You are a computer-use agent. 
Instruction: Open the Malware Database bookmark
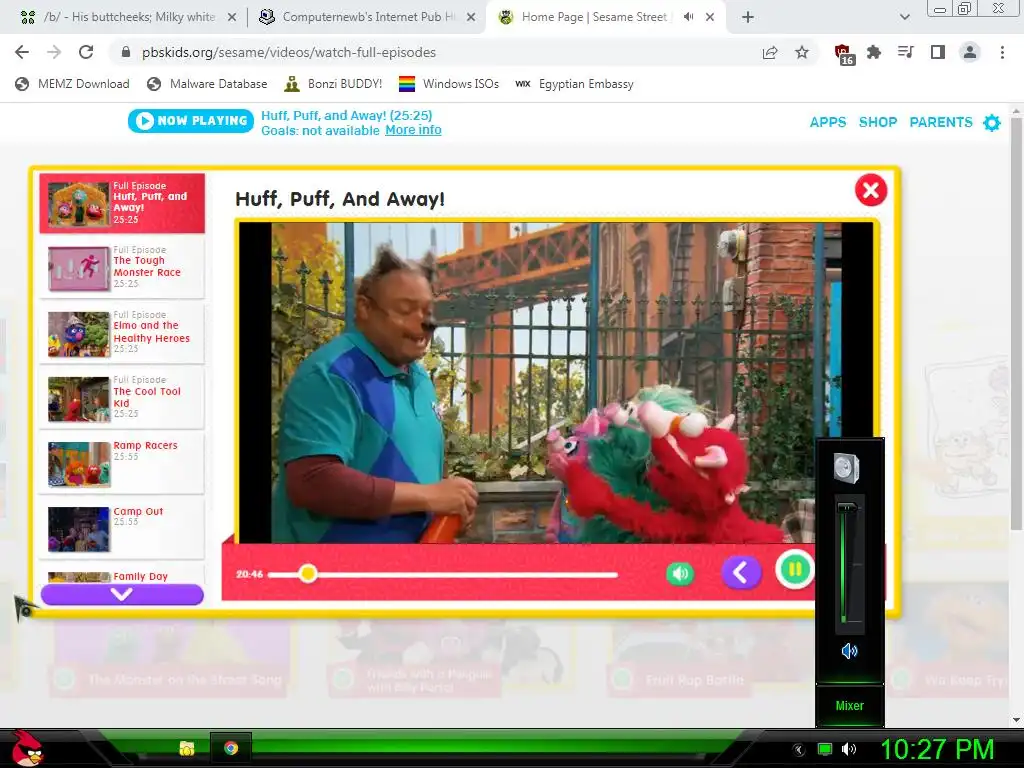click(207, 84)
